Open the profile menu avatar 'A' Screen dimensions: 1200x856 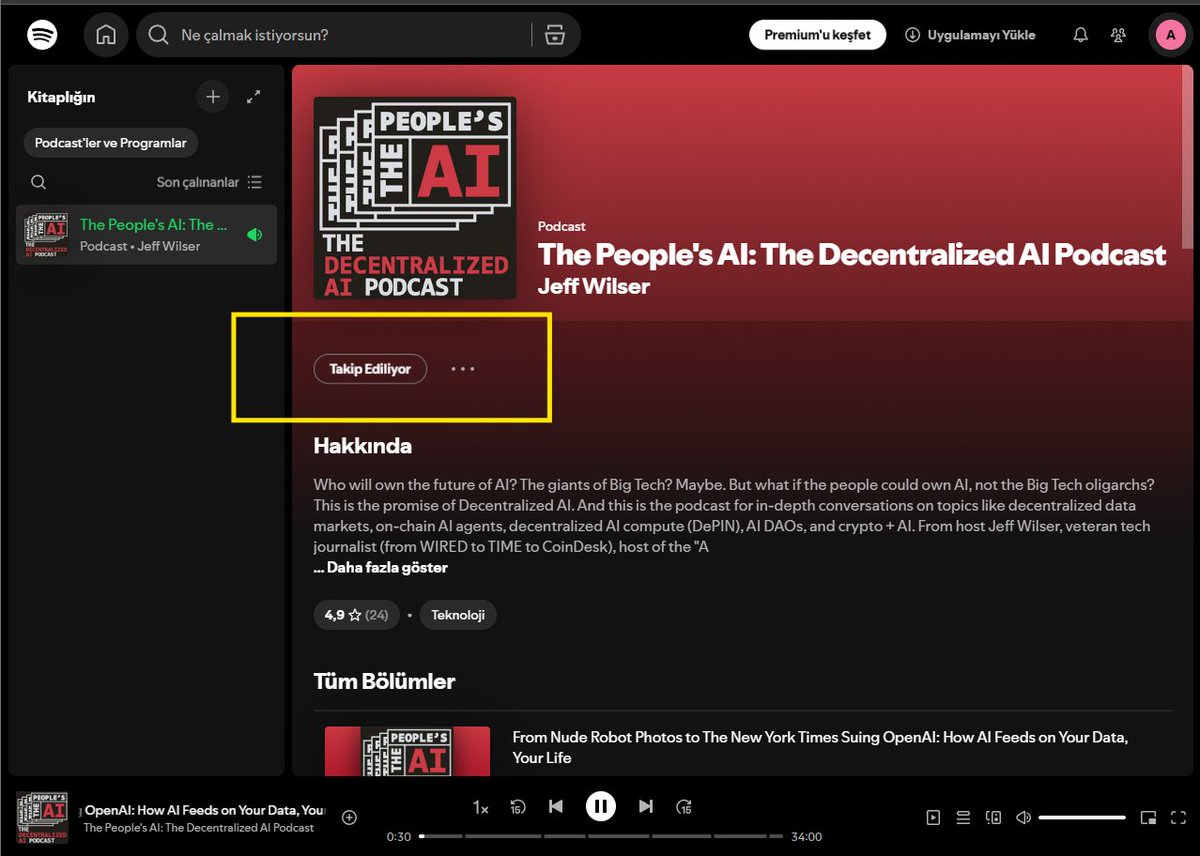pos(1171,35)
